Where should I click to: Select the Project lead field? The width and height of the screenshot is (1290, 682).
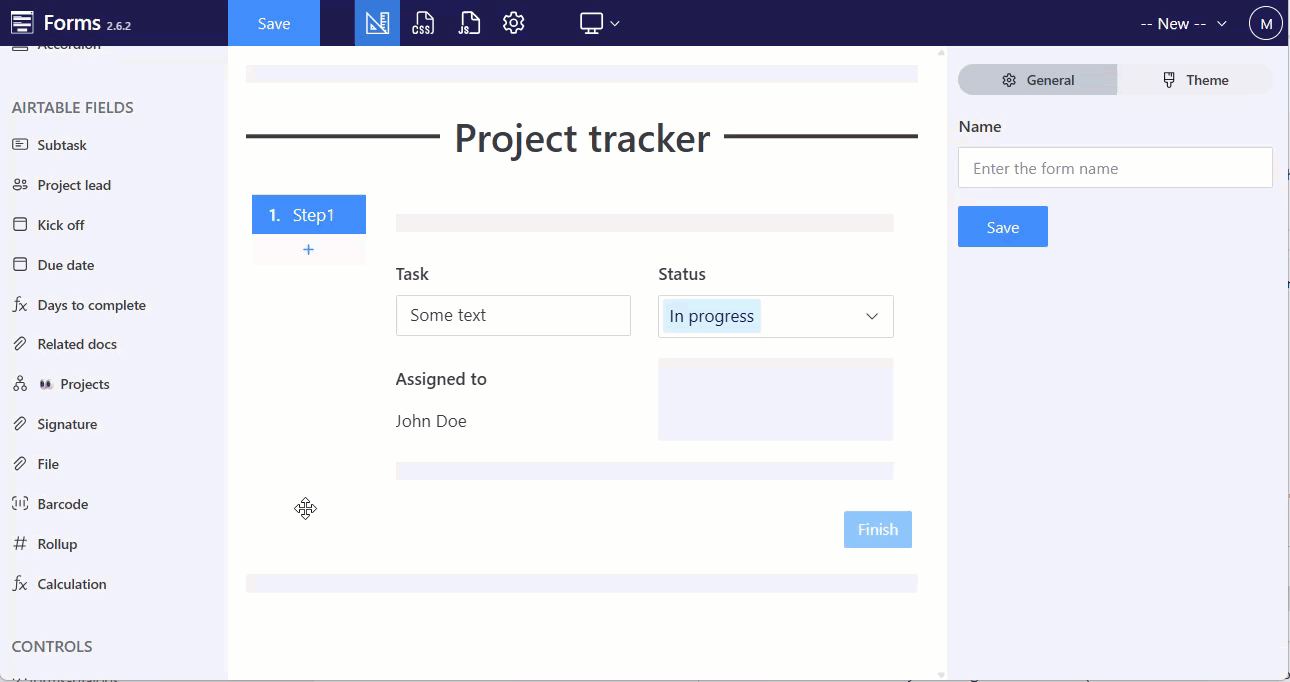[x=74, y=185]
